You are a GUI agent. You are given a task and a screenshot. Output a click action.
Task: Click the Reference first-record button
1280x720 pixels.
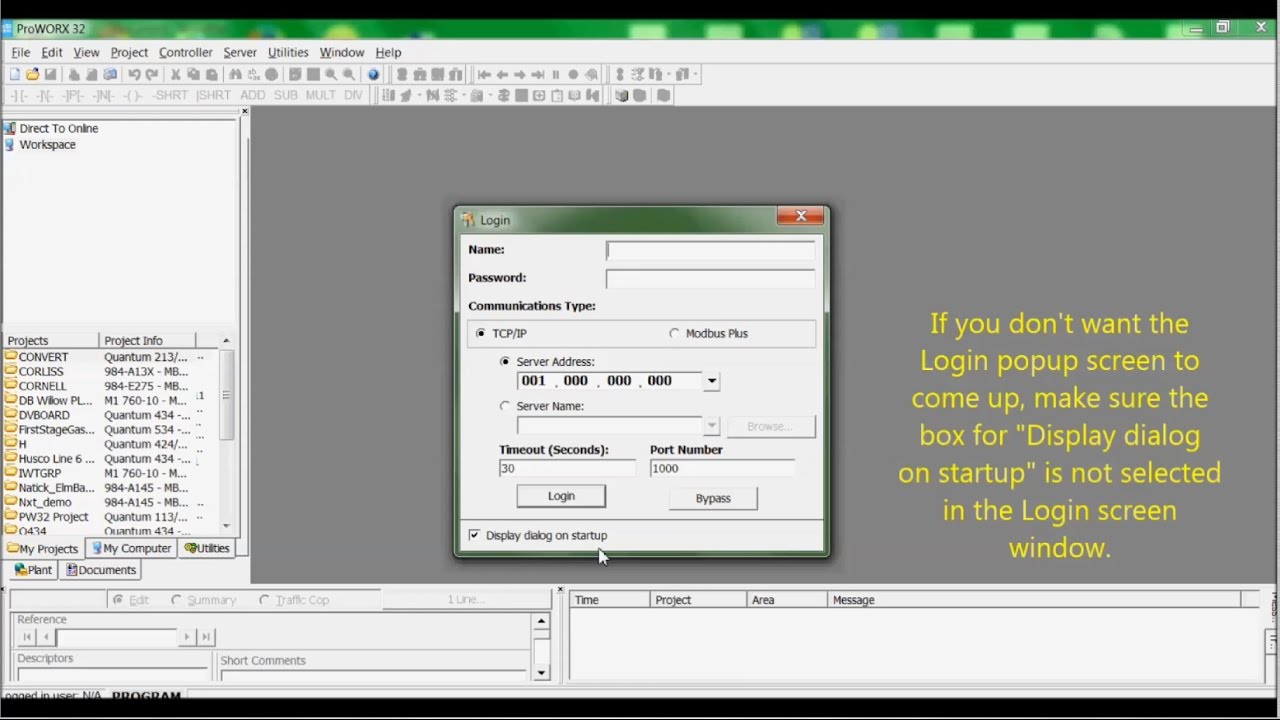(x=28, y=637)
